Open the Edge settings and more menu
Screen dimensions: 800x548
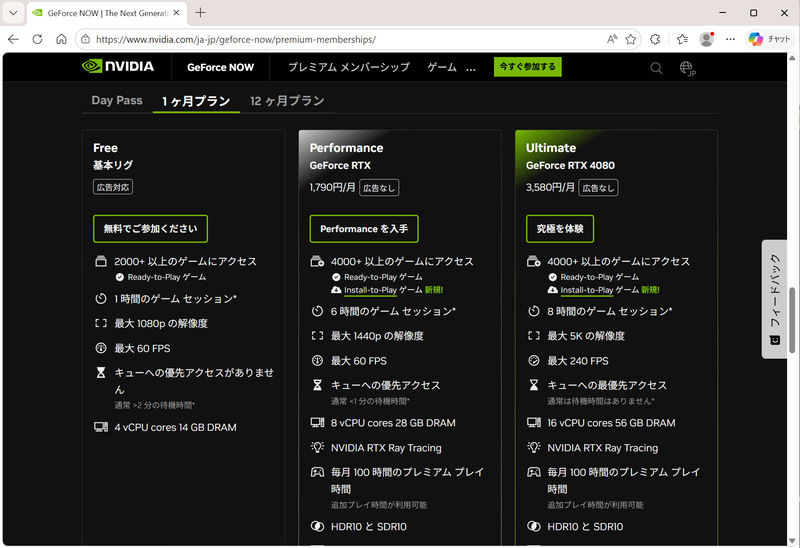pos(731,39)
